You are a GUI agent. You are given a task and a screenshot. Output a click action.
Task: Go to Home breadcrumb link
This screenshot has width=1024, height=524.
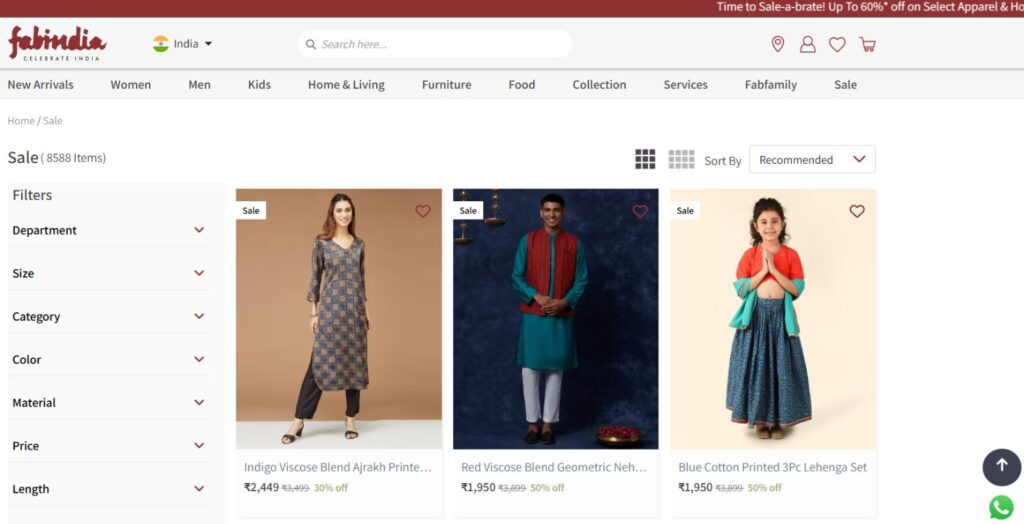pos(21,121)
